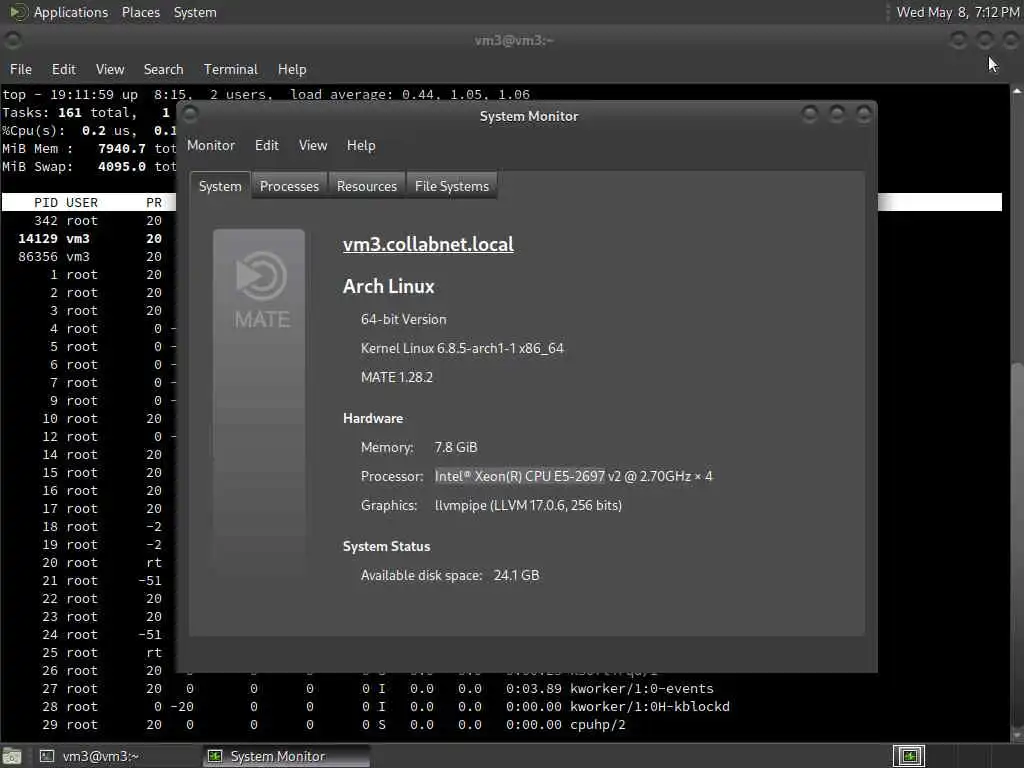Switch to the Processes tab

(289, 186)
